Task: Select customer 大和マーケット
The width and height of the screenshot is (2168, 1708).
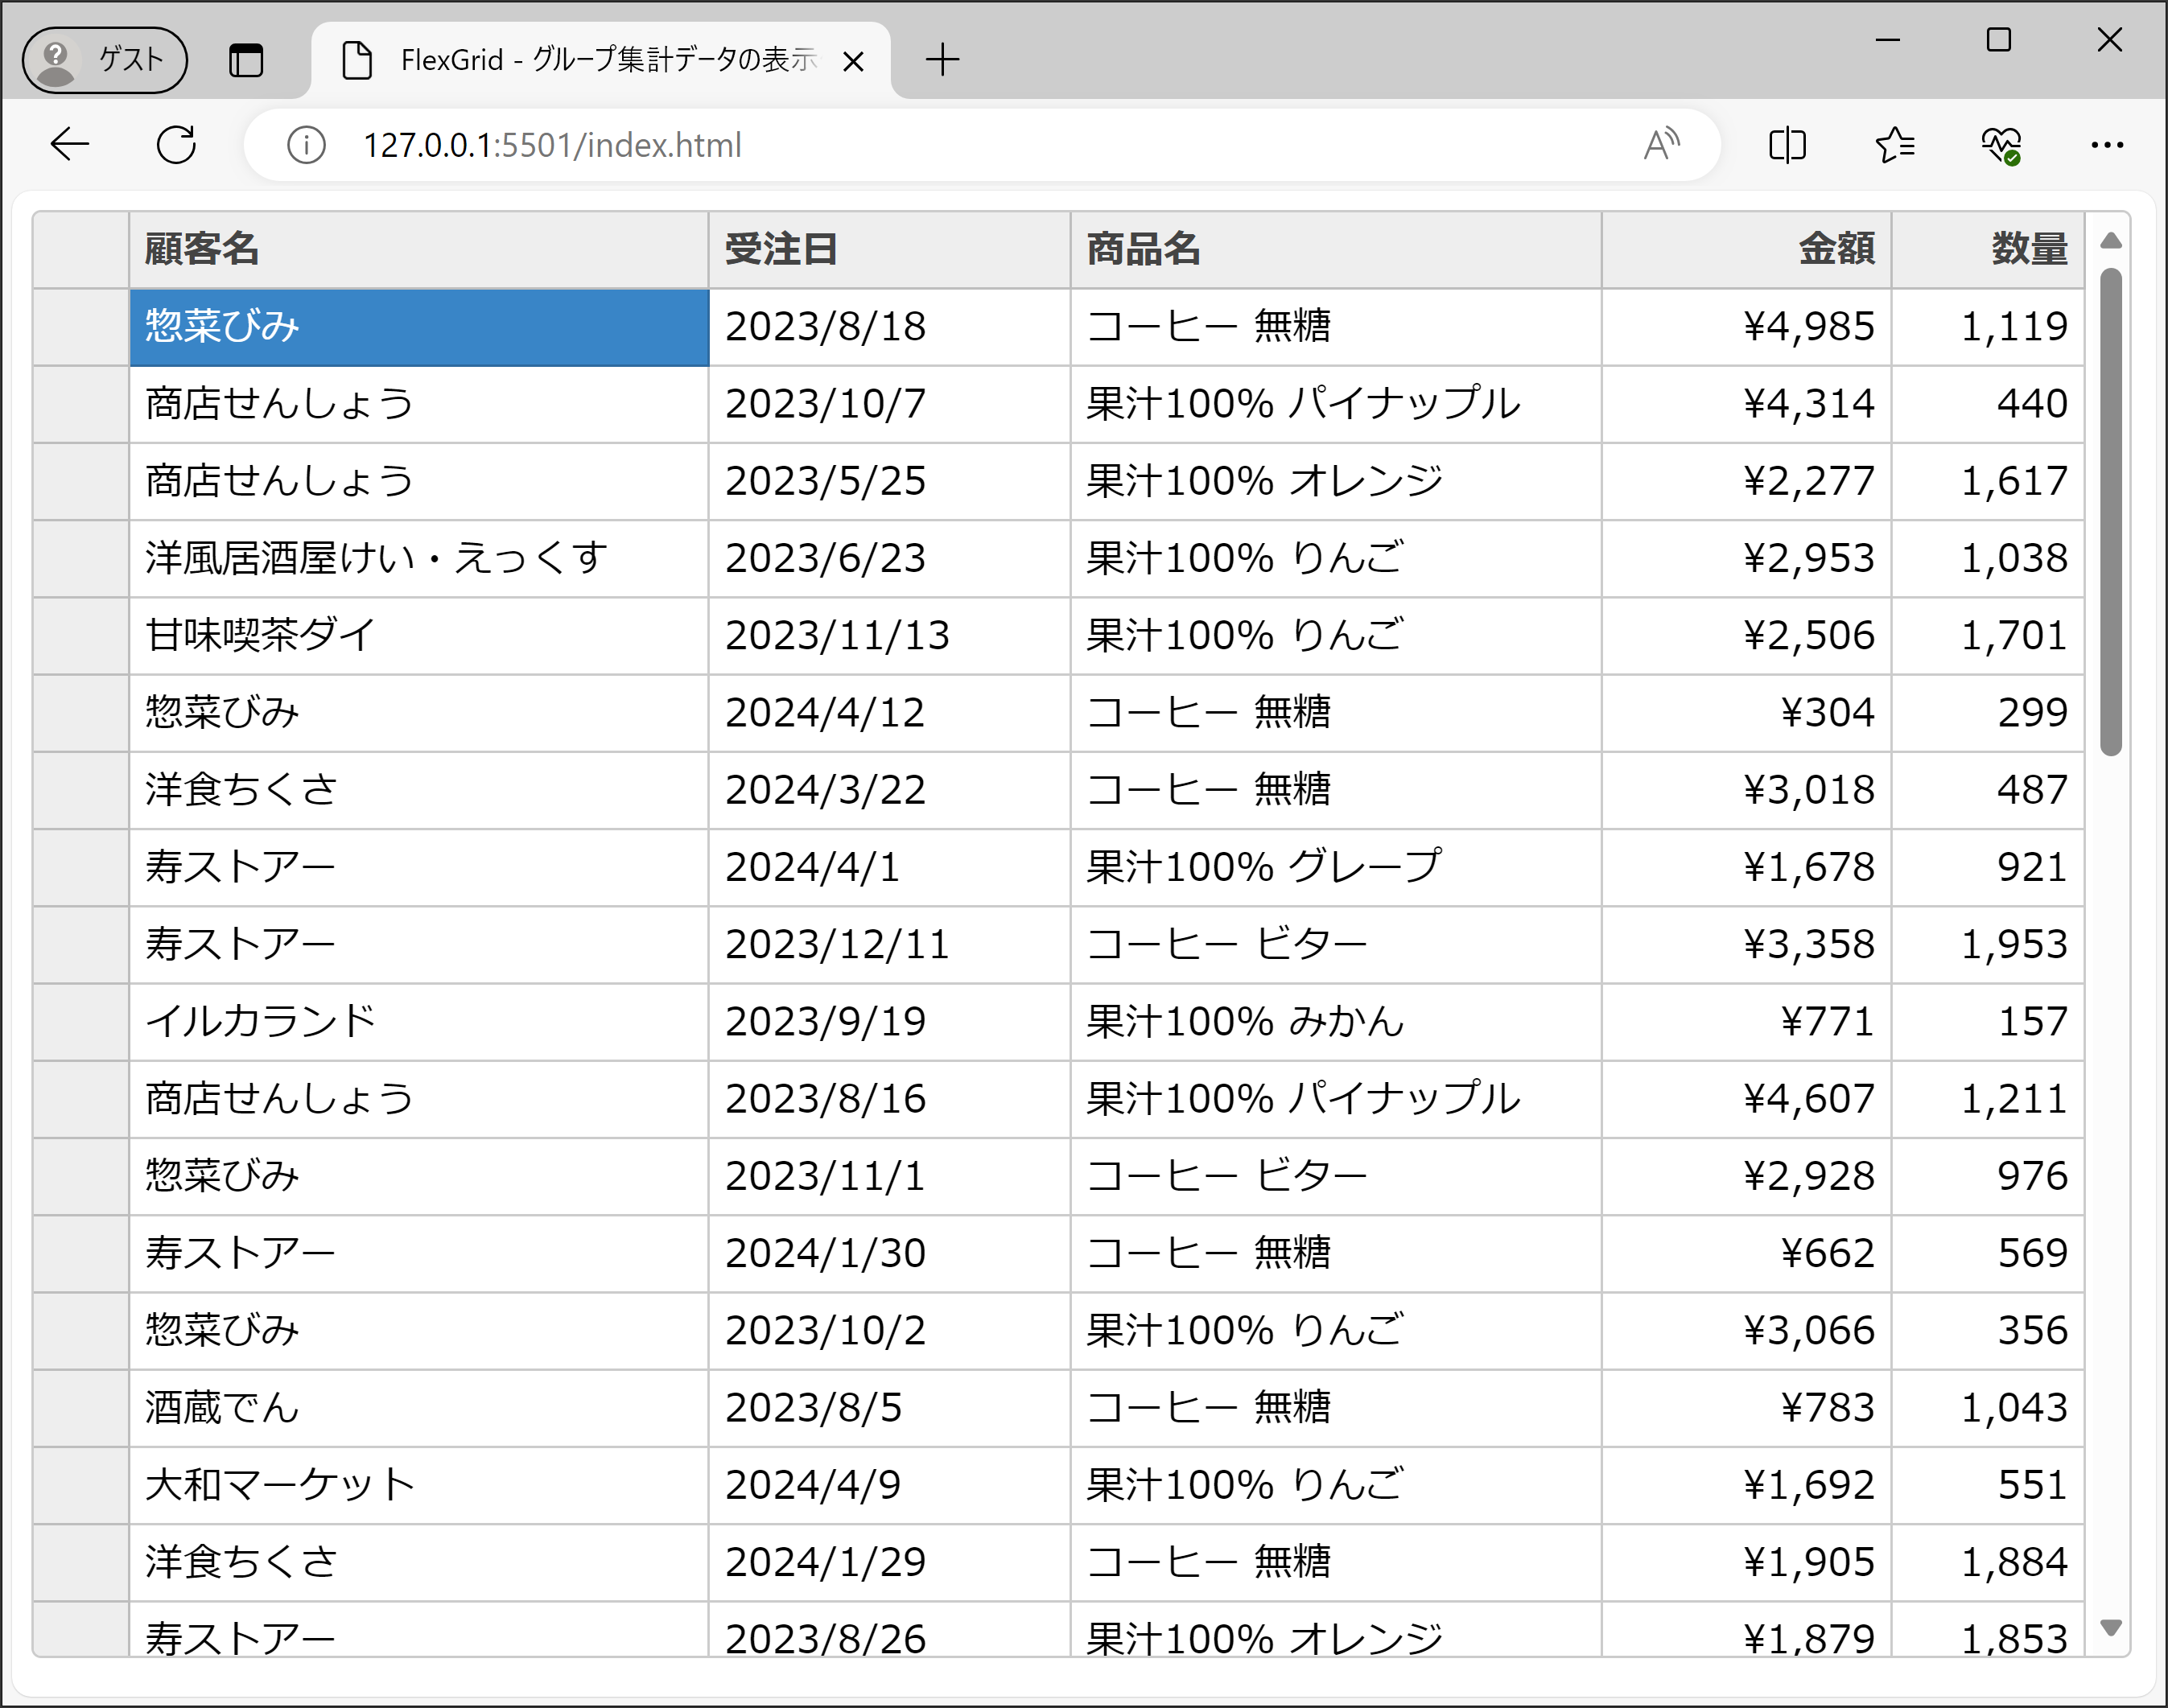Action: pos(419,1485)
